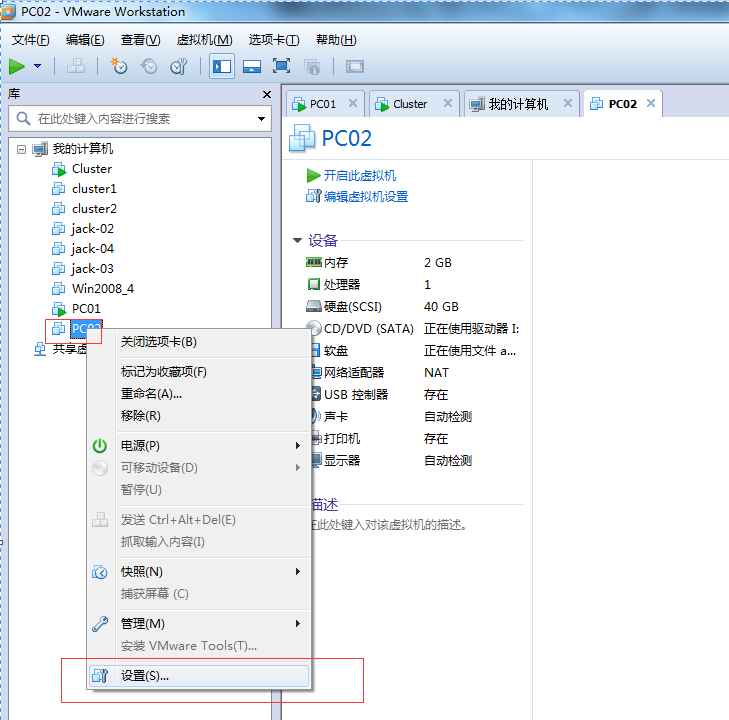
Task: Click the 硬盘(SCSI) device icon
Action: click(x=314, y=307)
